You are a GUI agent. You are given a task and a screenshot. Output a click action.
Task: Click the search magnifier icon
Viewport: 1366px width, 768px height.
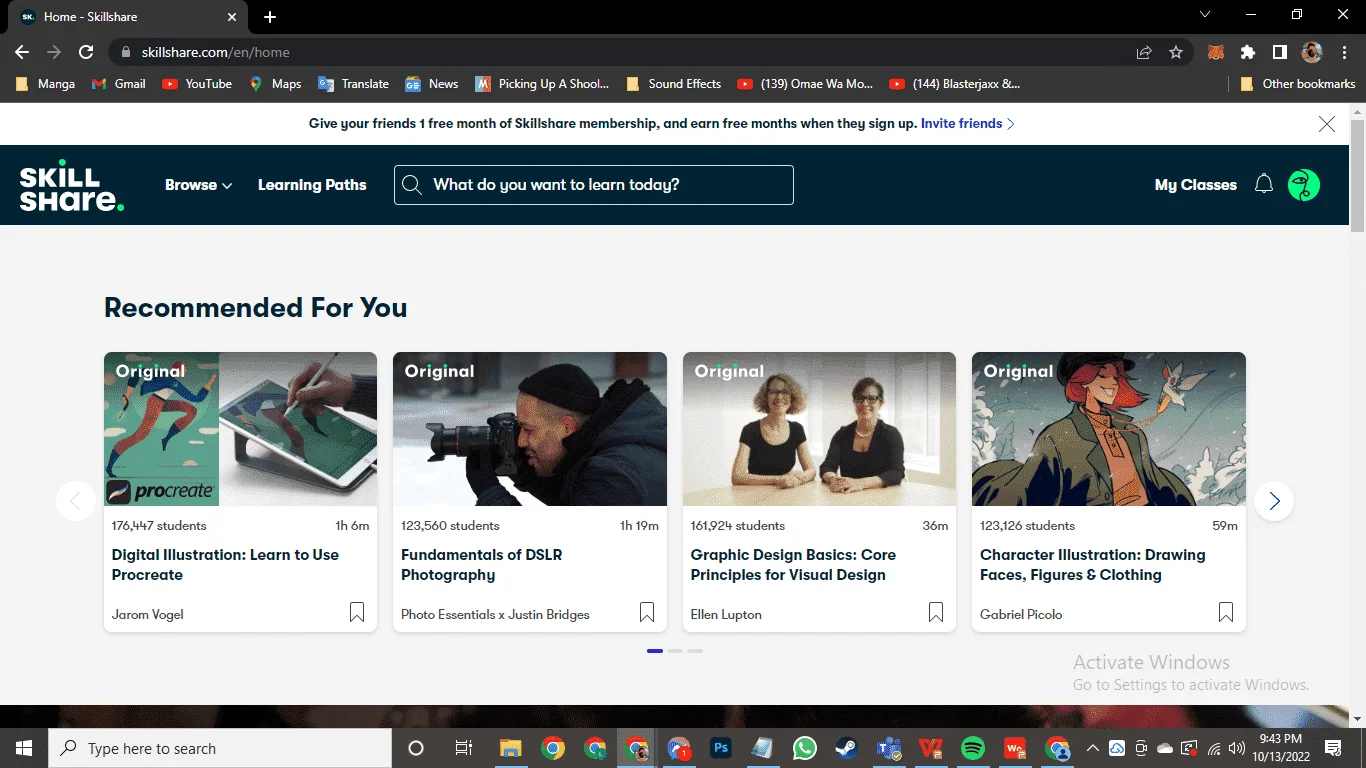point(411,185)
